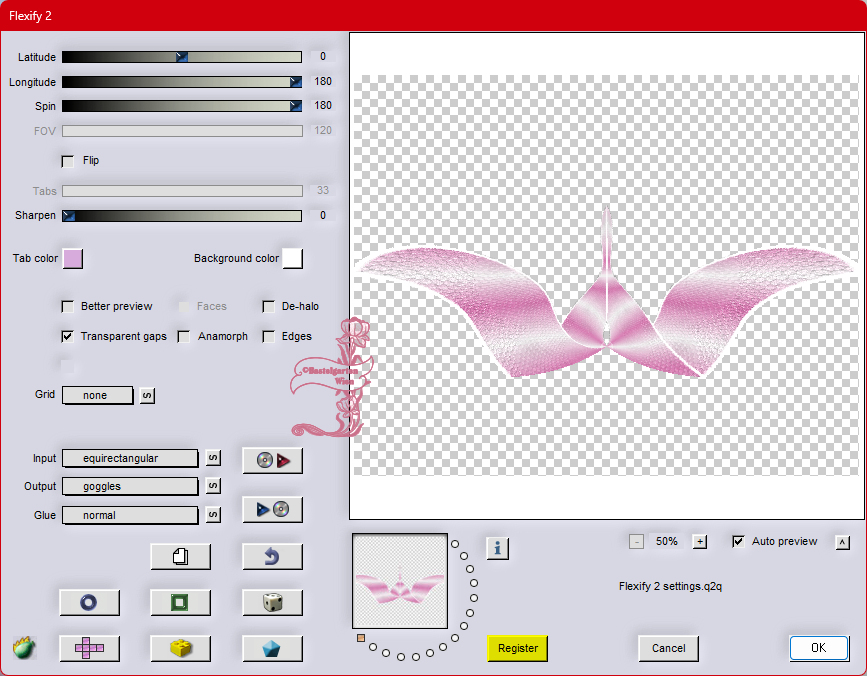Click the pink cross cube-net button
The width and height of the screenshot is (867, 676).
pos(89,648)
